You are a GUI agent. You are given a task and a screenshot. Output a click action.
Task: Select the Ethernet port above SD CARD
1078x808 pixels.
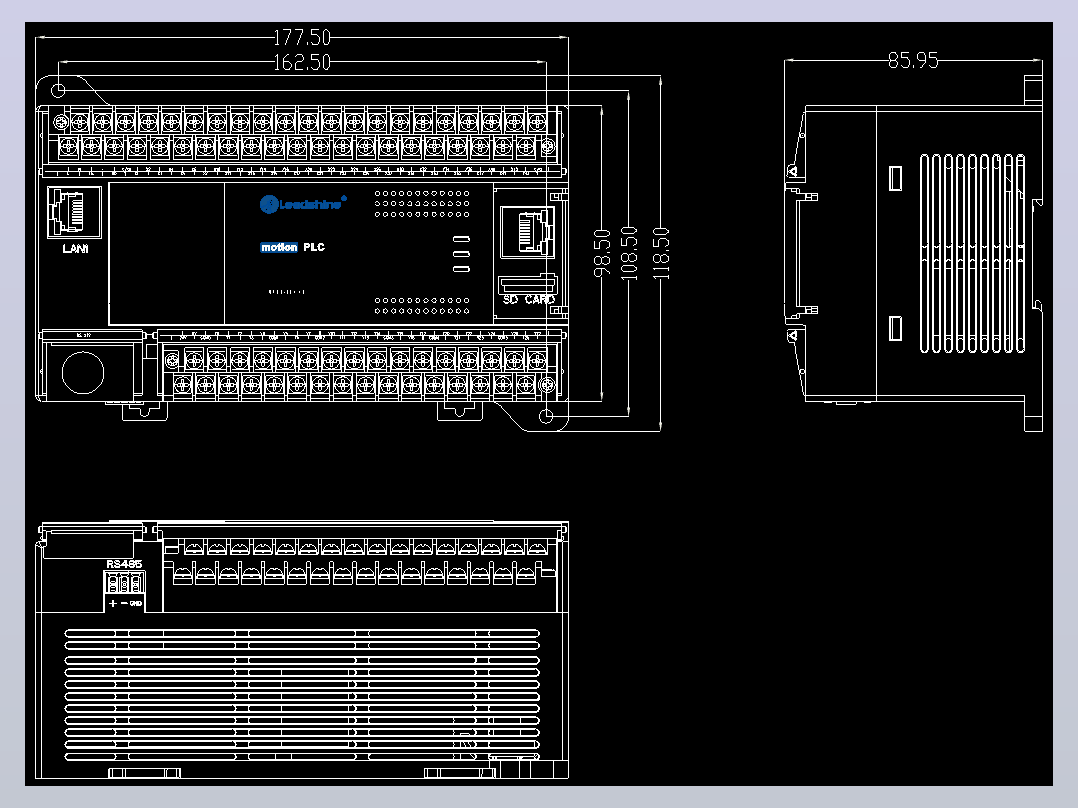coord(527,232)
